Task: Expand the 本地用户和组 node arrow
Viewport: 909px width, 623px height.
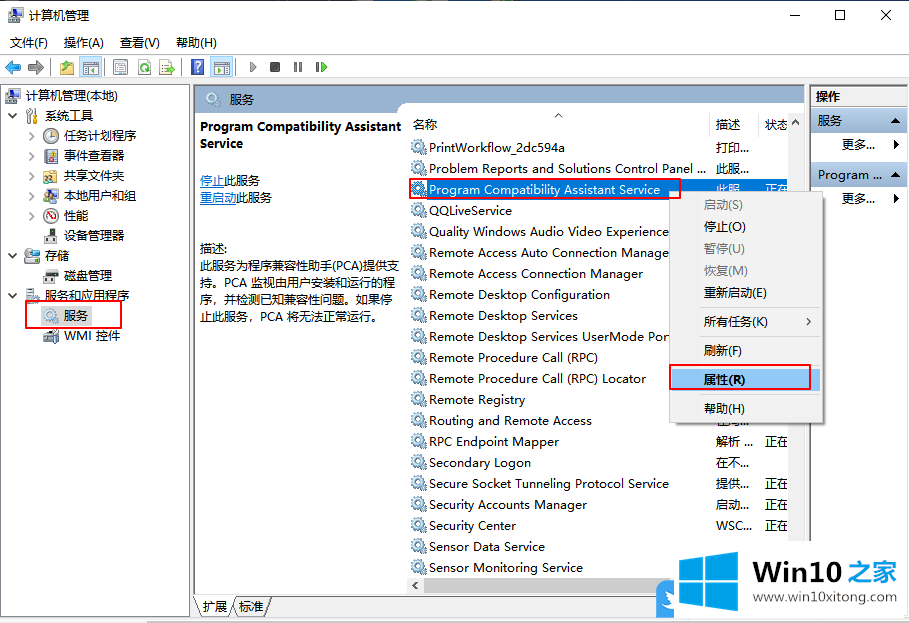Action: click(x=31, y=195)
